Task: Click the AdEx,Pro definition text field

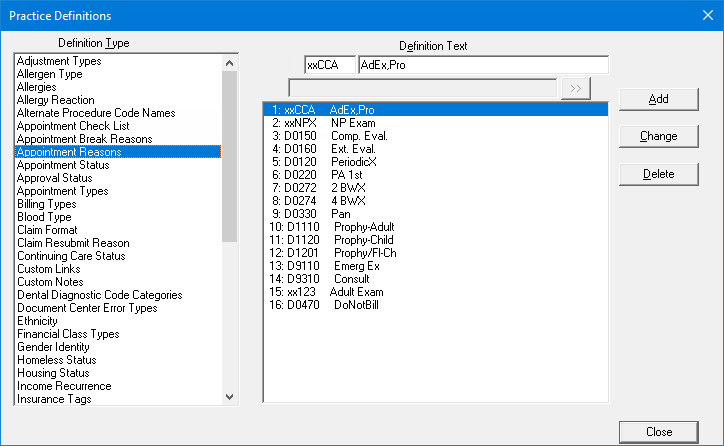Action: 483,65
